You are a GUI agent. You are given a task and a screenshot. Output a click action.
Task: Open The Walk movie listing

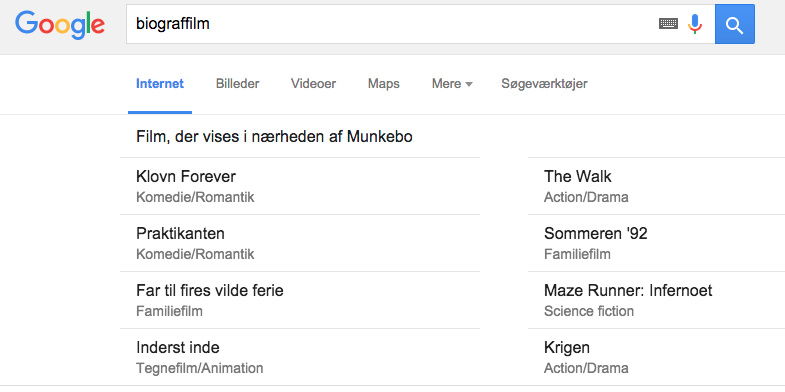(656, 186)
